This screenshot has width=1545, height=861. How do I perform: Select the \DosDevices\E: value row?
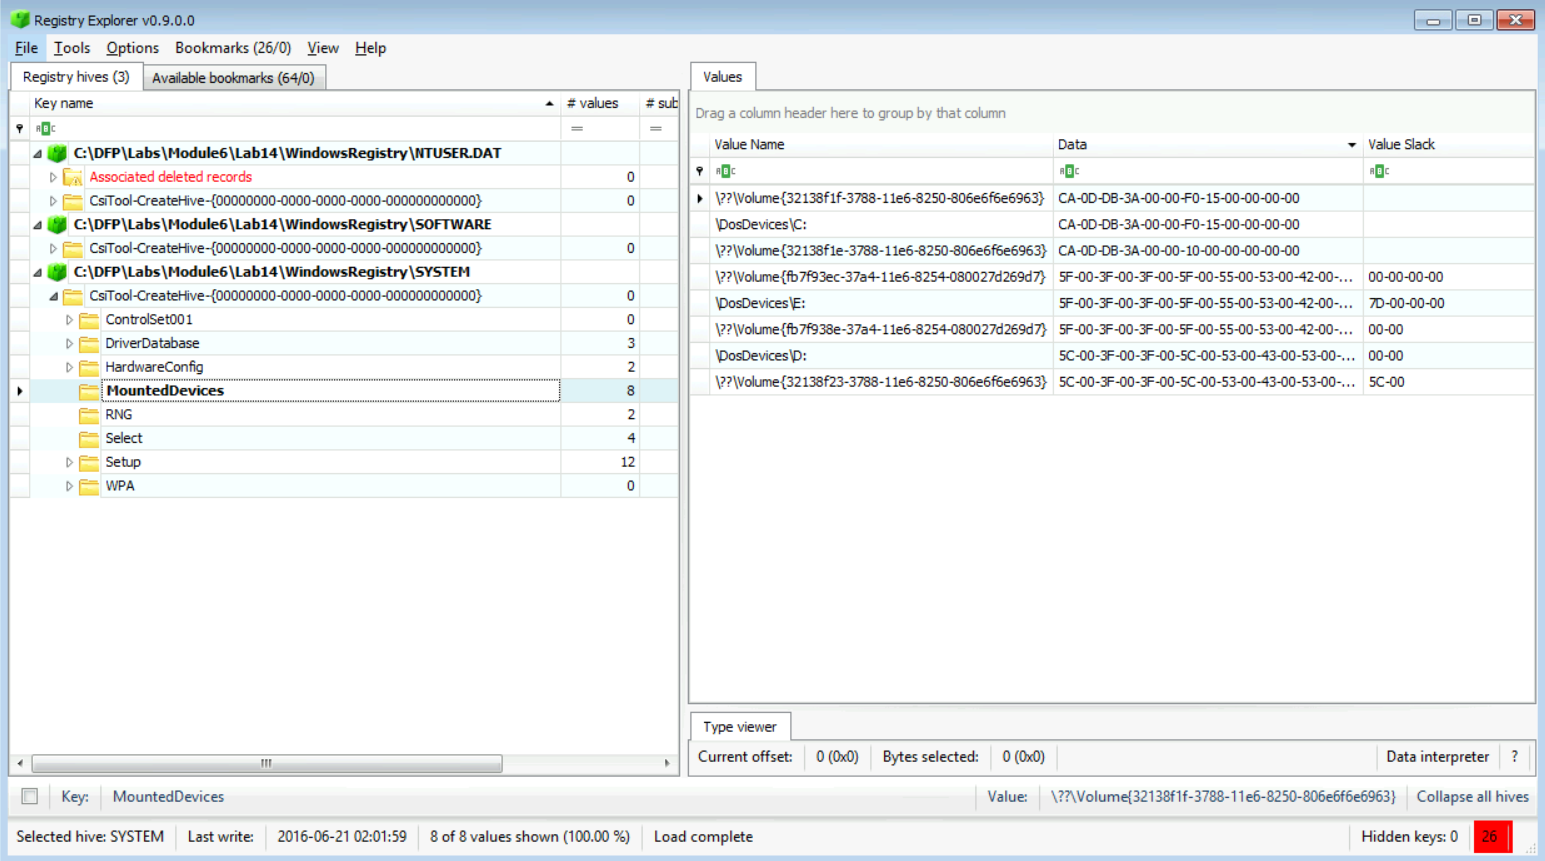1112,303
